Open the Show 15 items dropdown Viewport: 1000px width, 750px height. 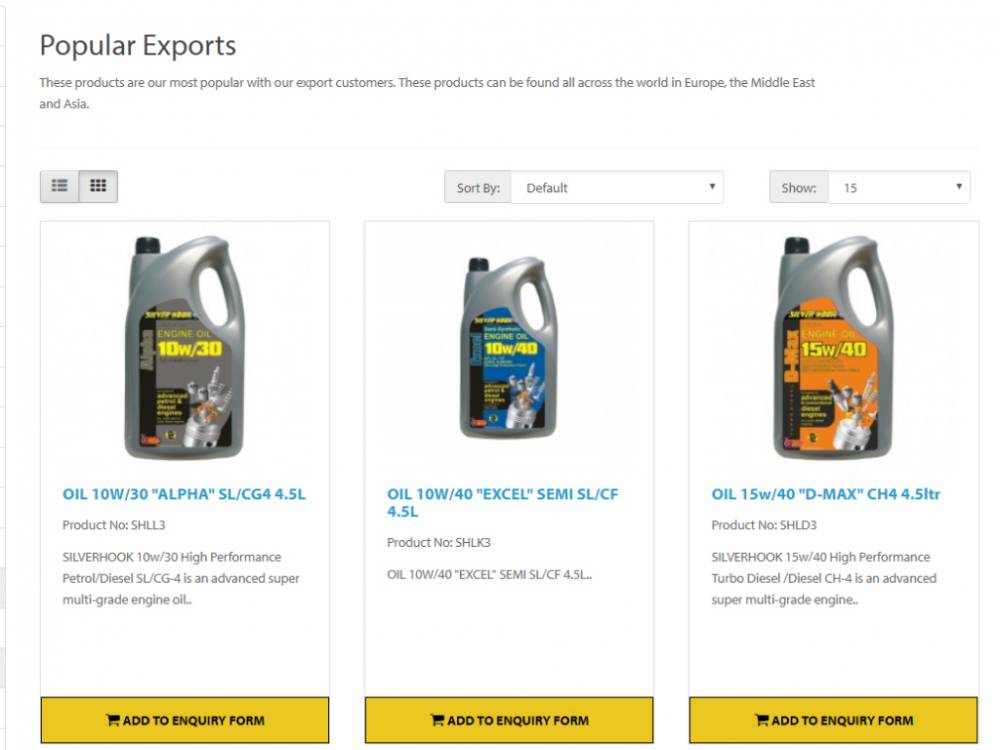point(899,188)
